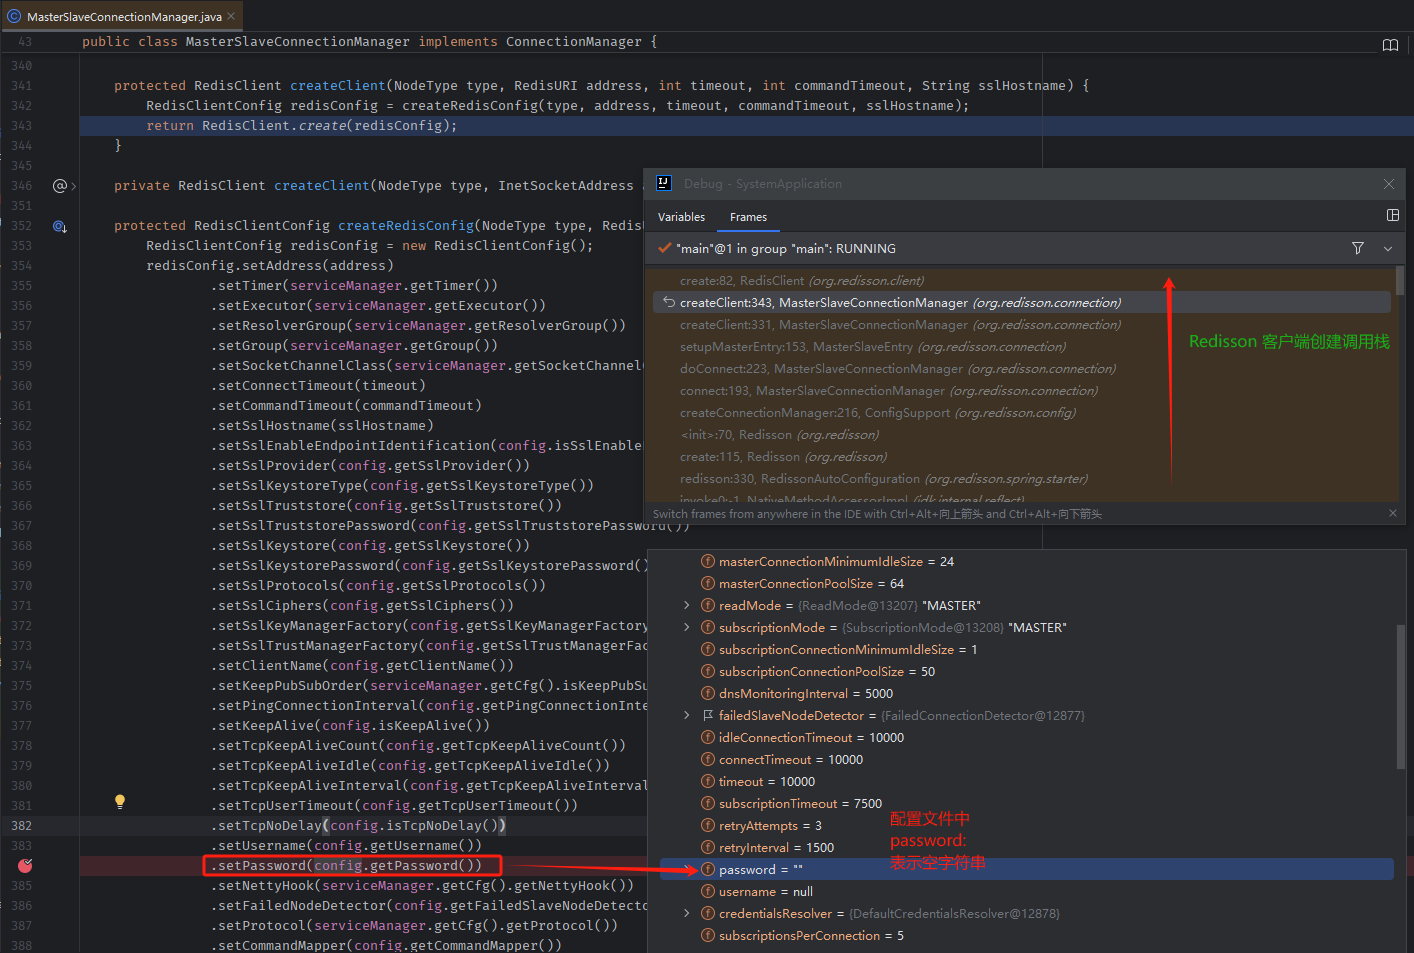Expand the password variable node
Screen dimensions: 1414x953
(x=686, y=869)
